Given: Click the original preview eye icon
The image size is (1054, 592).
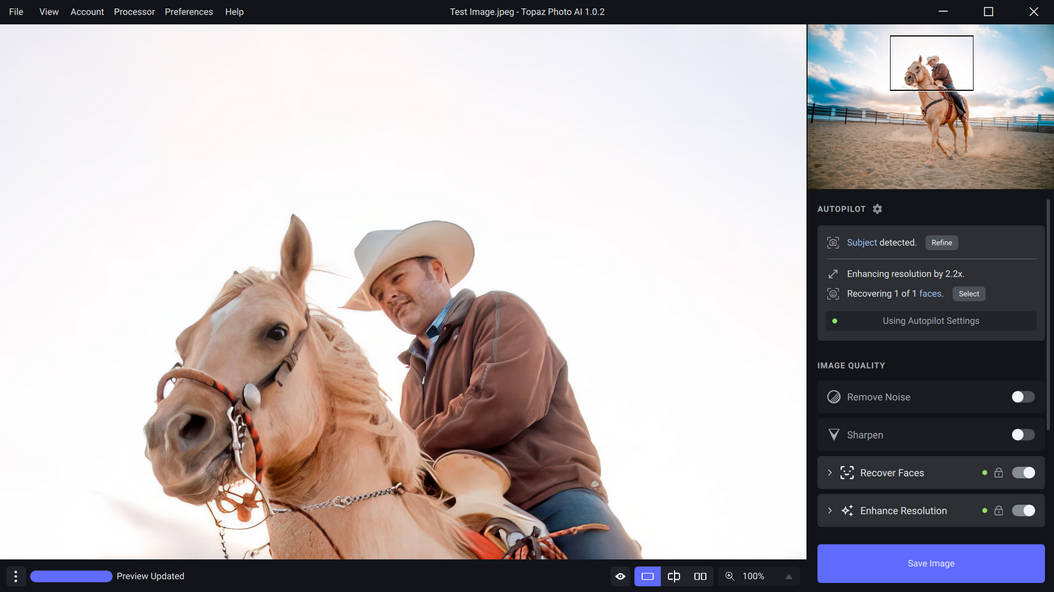Looking at the screenshot, I should point(620,576).
